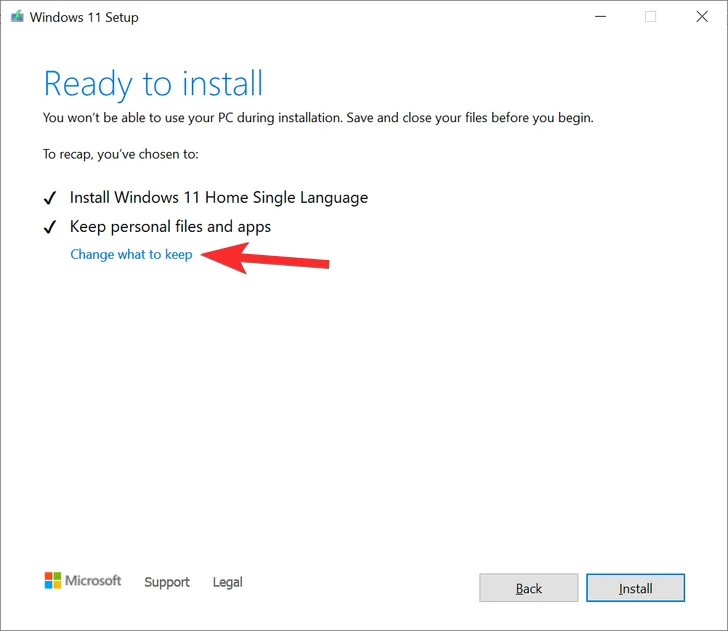This screenshot has width=728, height=631.
Task: Go Back to previous setup step
Action: coord(528,588)
